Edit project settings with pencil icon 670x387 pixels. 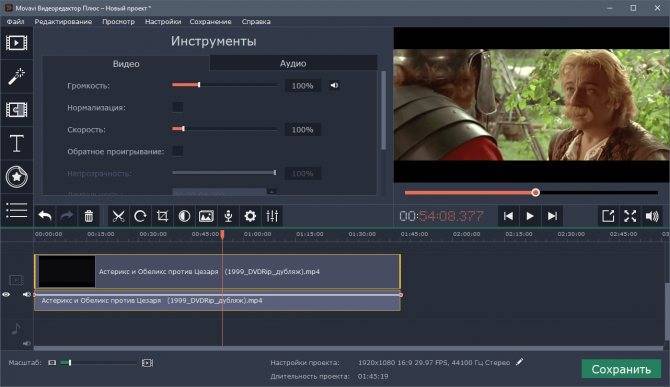[520, 362]
